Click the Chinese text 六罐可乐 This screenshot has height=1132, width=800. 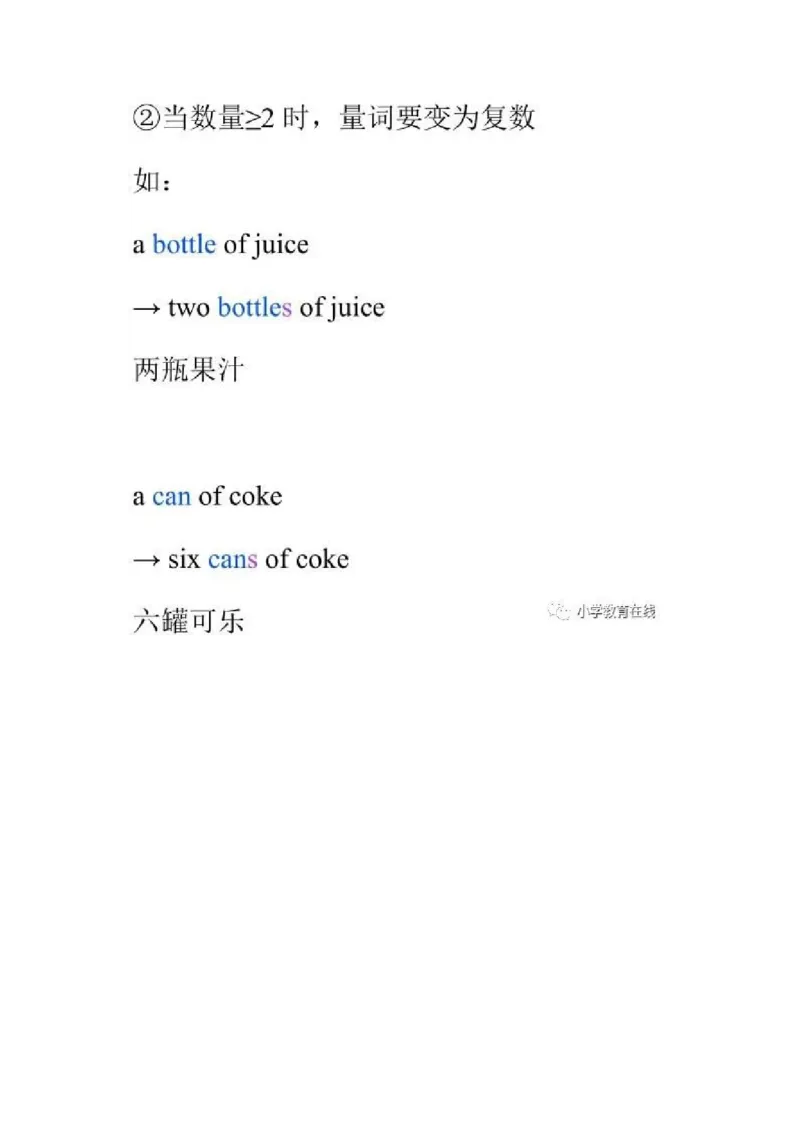click(x=188, y=621)
